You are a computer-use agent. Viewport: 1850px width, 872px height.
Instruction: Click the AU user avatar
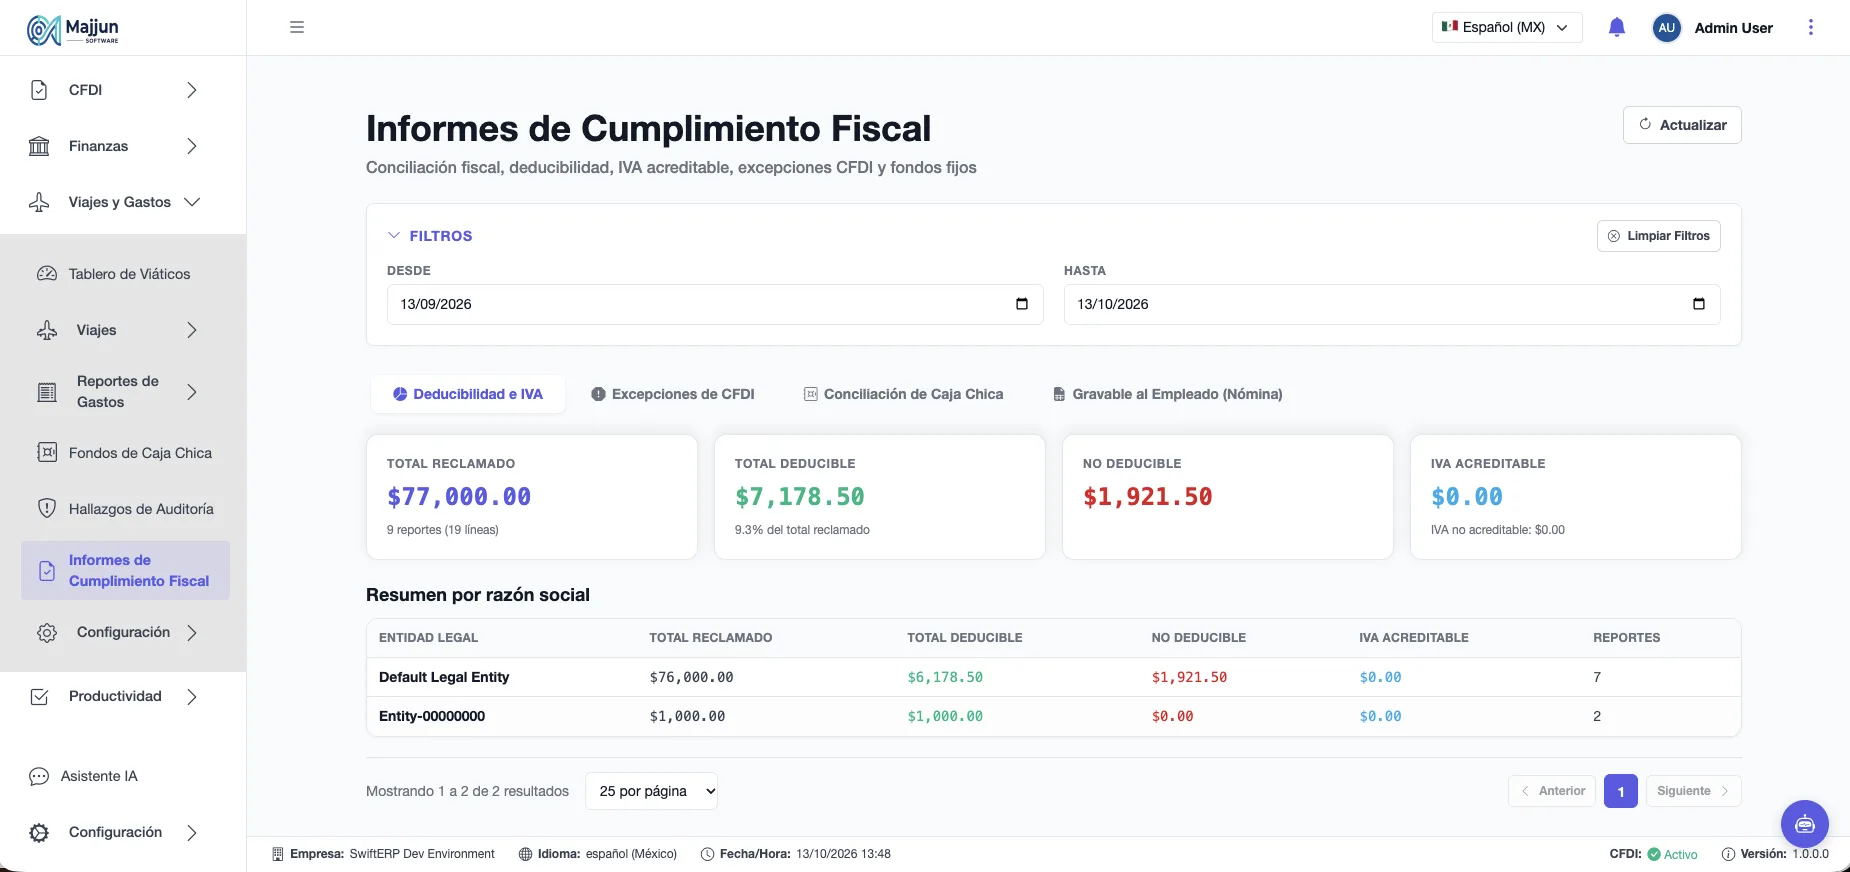1666,28
